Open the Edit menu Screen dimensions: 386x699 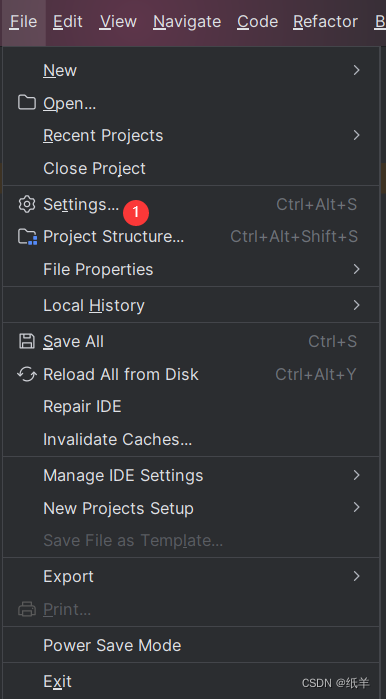68,21
